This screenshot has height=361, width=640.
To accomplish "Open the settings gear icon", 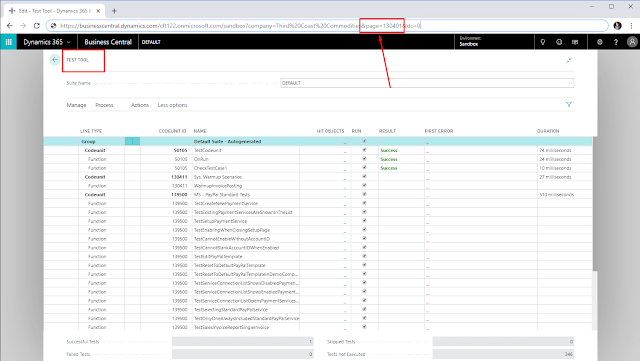I will click(x=599, y=42).
